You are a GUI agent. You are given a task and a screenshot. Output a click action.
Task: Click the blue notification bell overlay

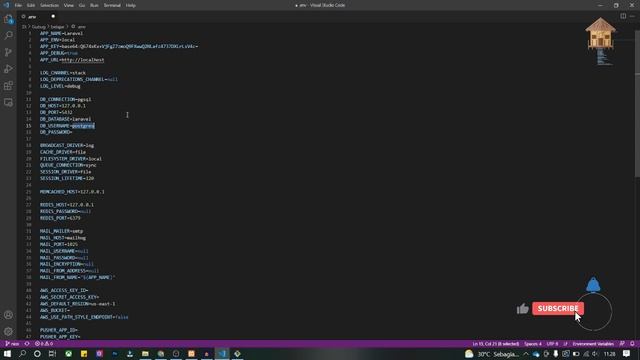pyautogui.click(x=593, y=284)
